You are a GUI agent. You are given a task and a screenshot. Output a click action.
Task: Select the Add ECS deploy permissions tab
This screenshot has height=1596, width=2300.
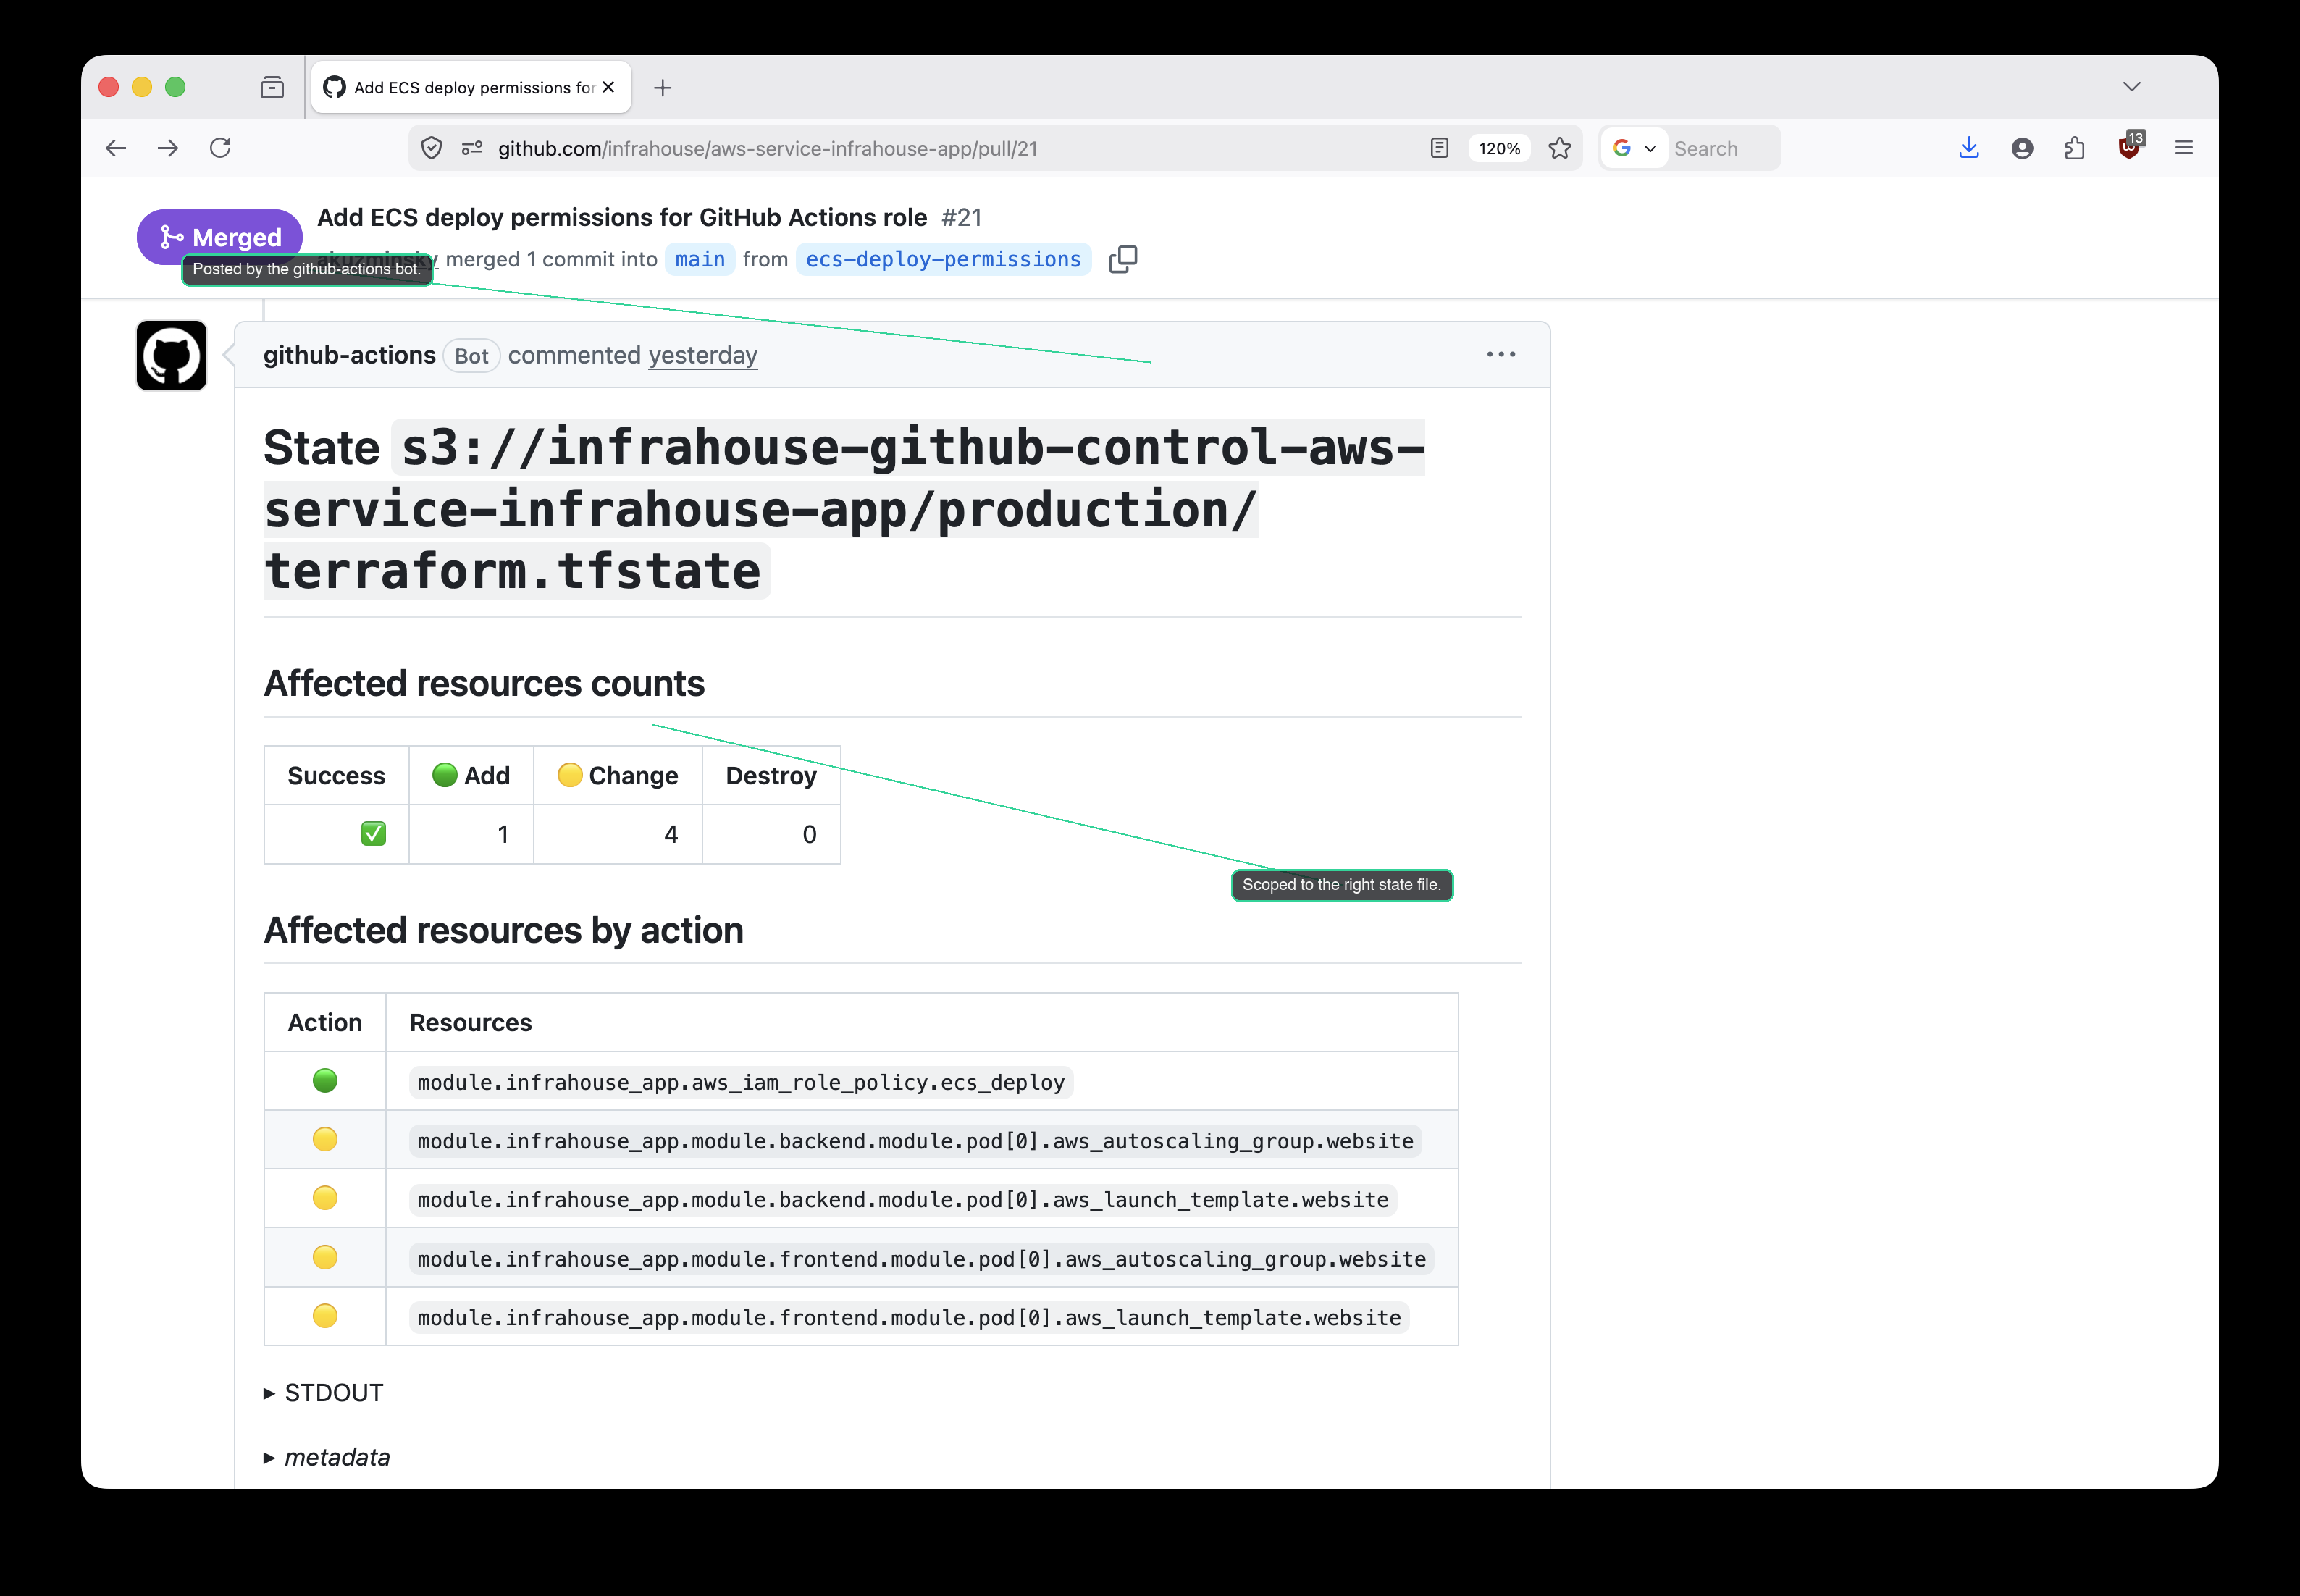click(x=470, y=87)
